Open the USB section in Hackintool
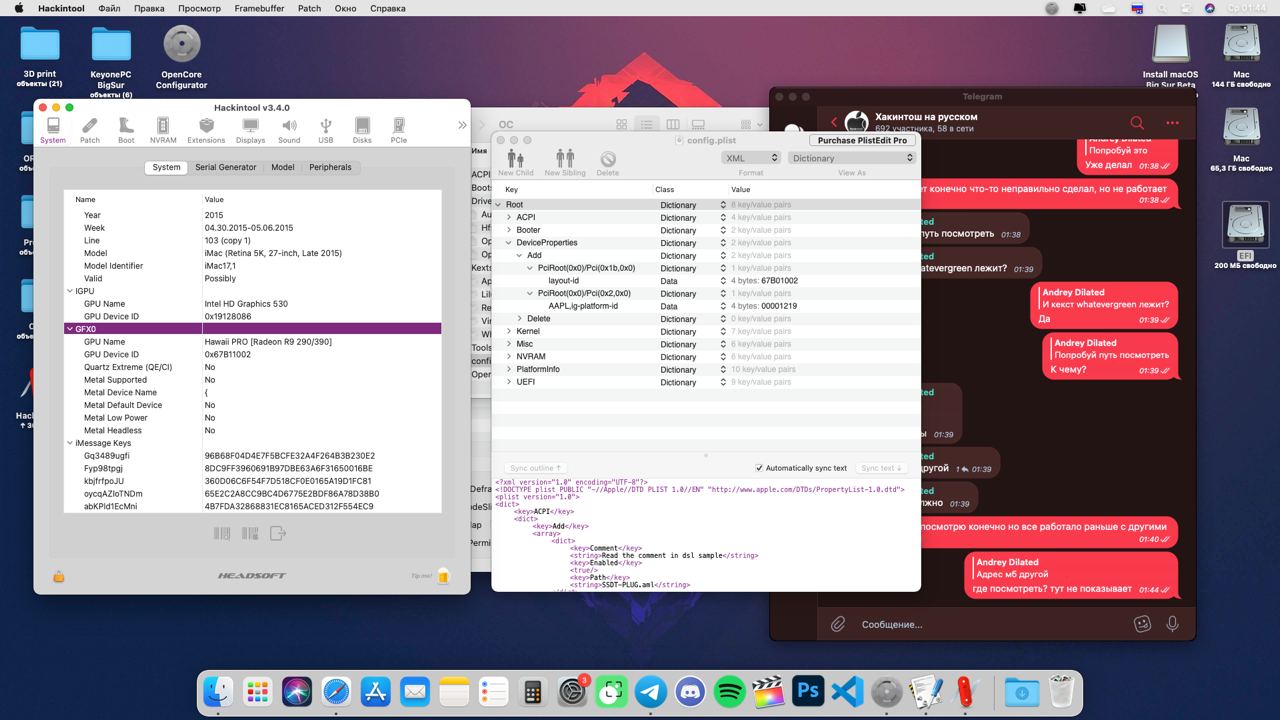The width and height of the screenshot is (1280, 720). 326,130
